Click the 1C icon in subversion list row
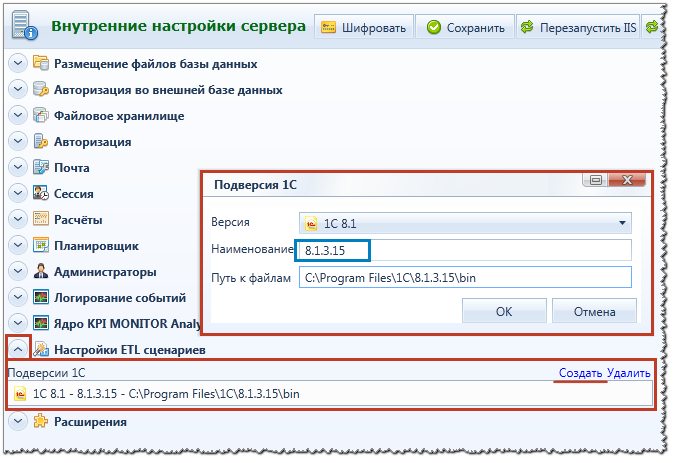Image resolution: width=676 pixels, height=463 pixels. pyautogui.click(x=20, y=394)
